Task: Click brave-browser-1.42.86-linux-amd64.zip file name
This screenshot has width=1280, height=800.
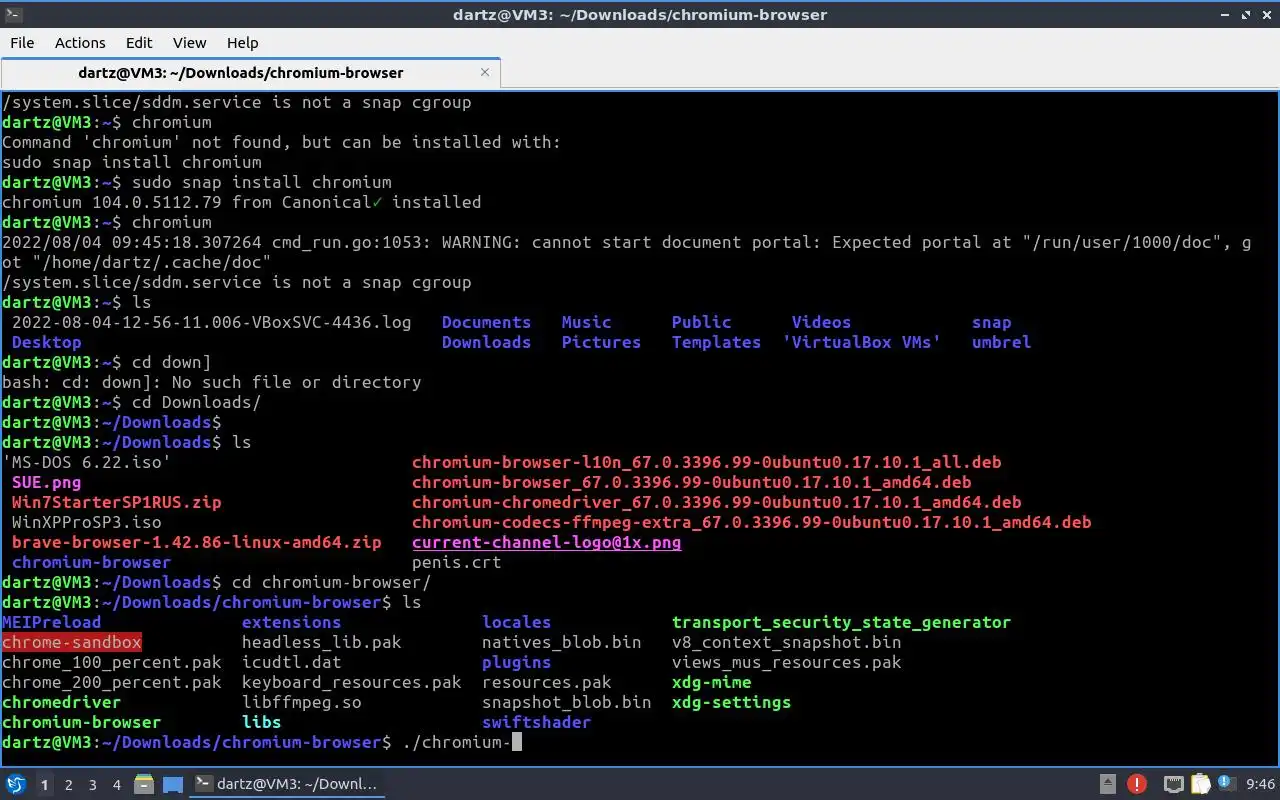Action: tap(197, 542)
